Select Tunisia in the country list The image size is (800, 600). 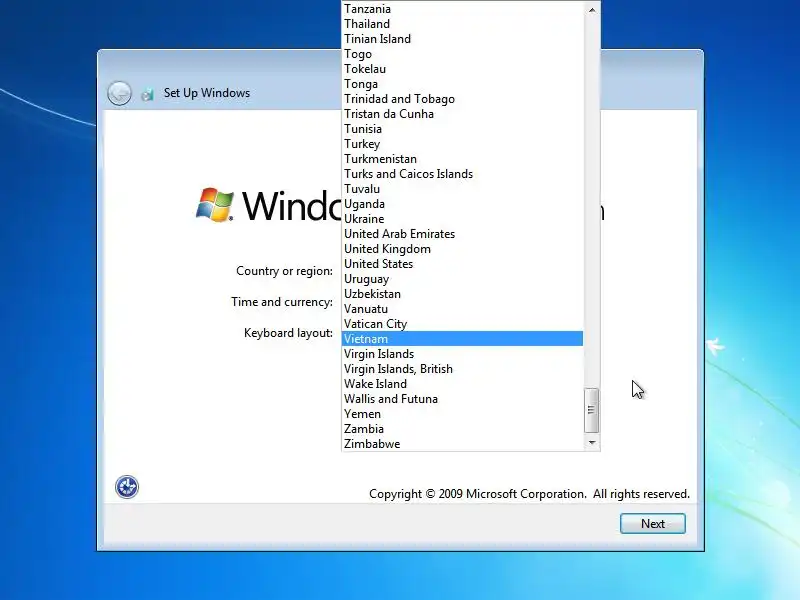click(x=462, y=129)
